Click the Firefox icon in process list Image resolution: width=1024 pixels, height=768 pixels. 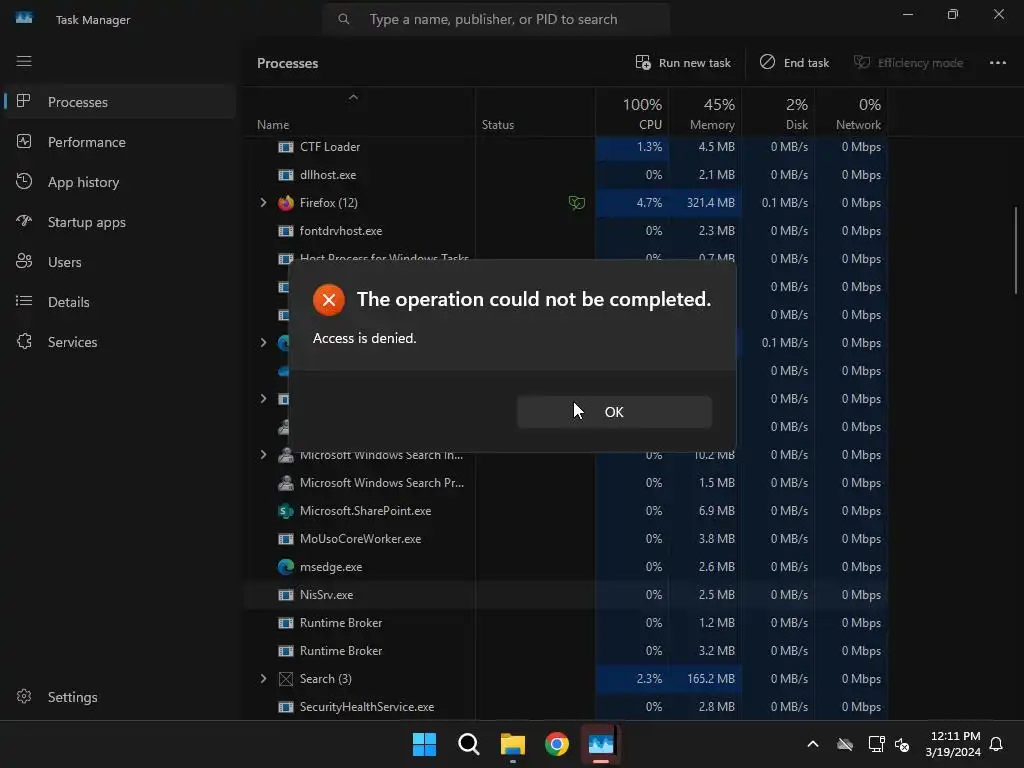click(285, 202)
